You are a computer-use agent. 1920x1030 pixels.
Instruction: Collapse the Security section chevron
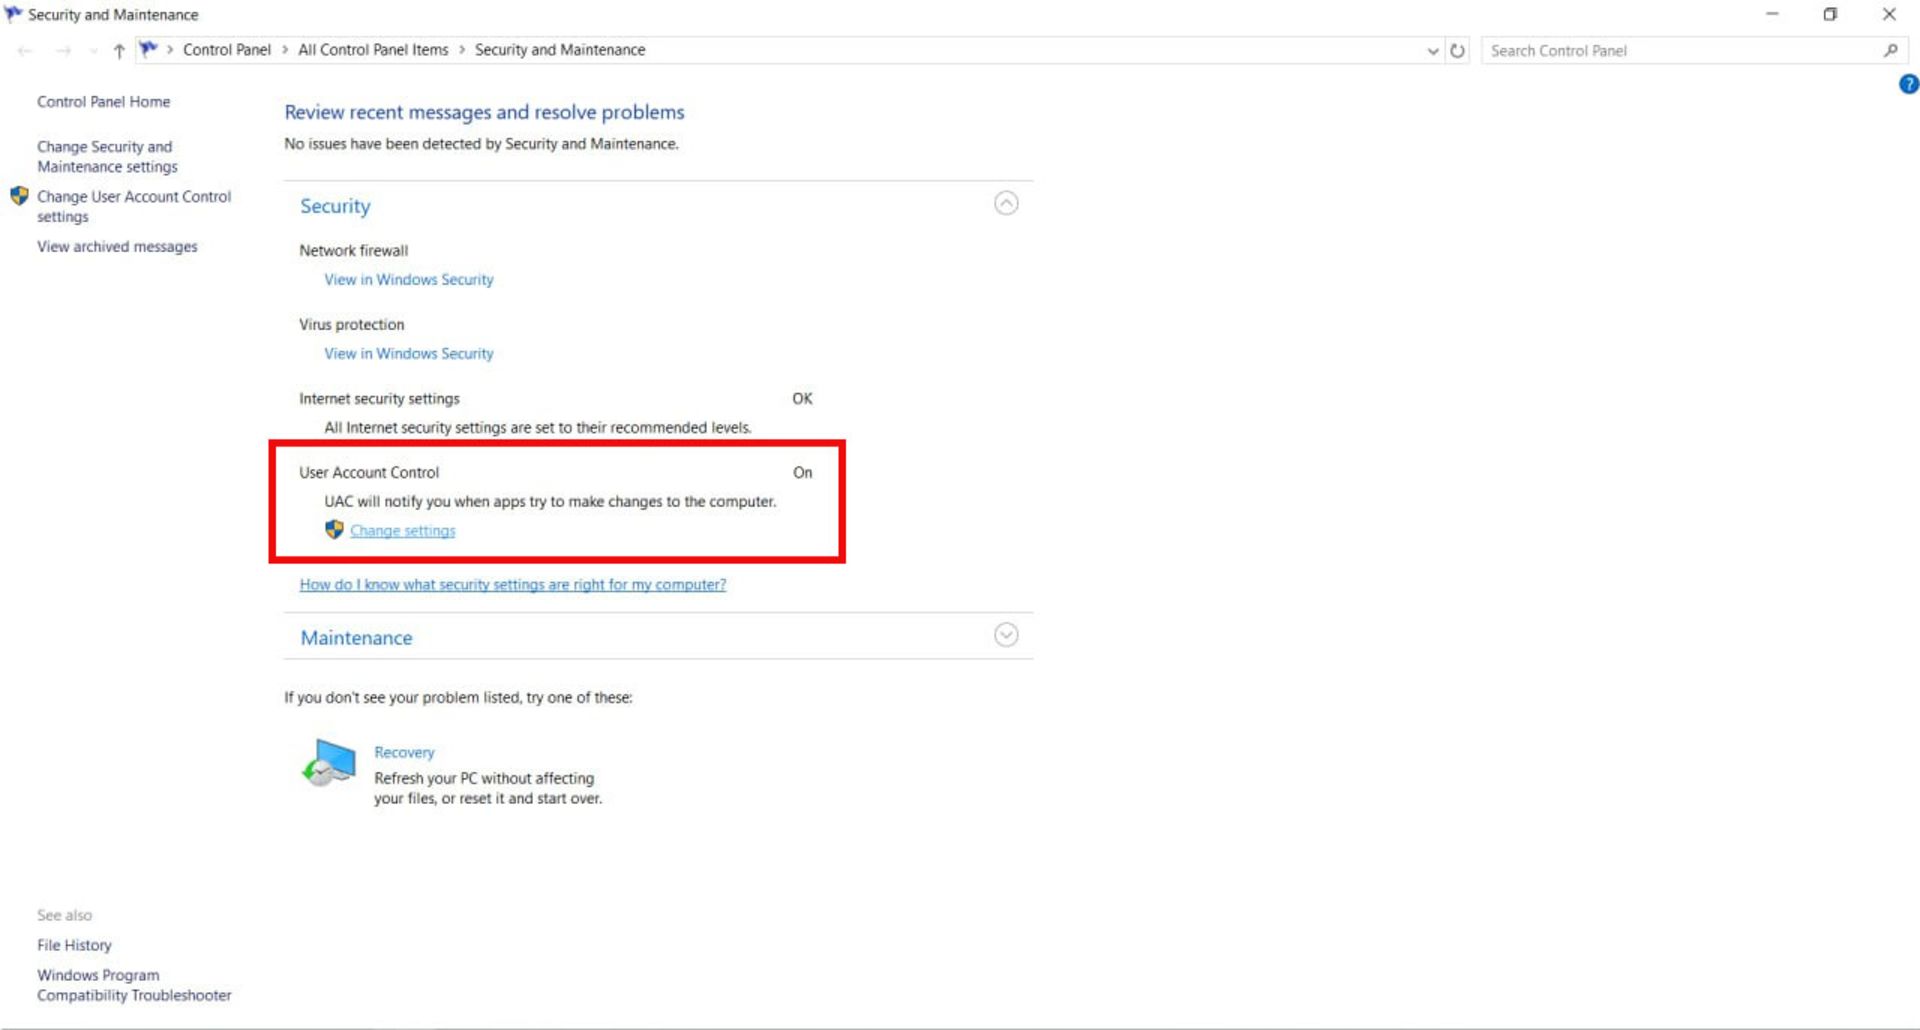tap(1006, 204)
